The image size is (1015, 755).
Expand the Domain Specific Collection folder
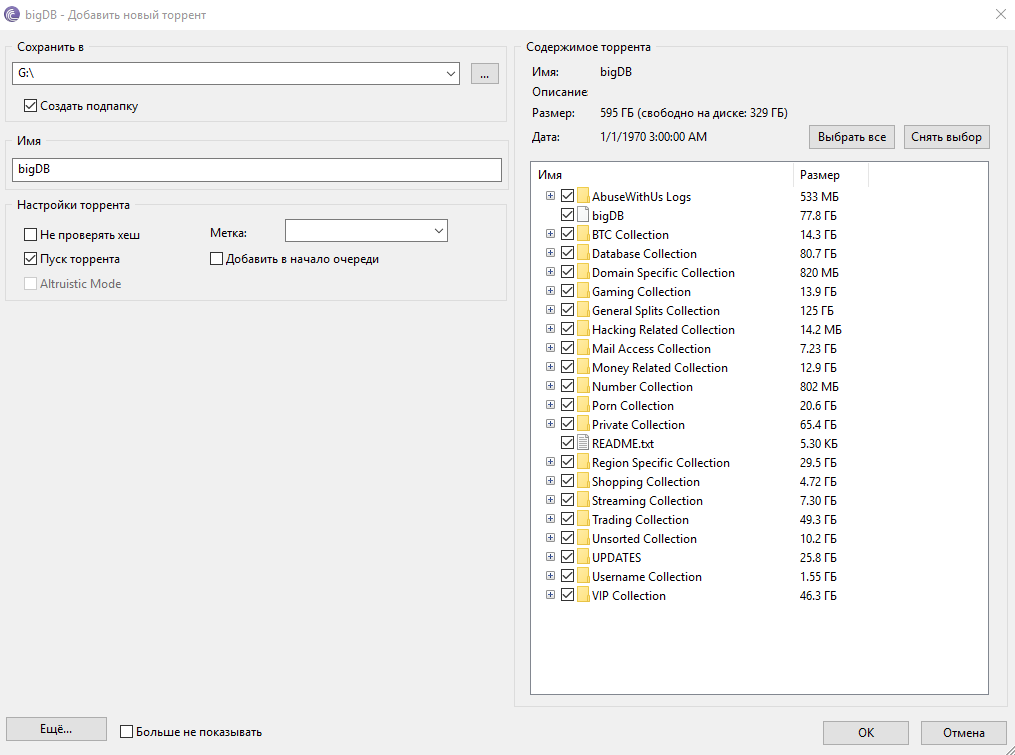(550, 272)
